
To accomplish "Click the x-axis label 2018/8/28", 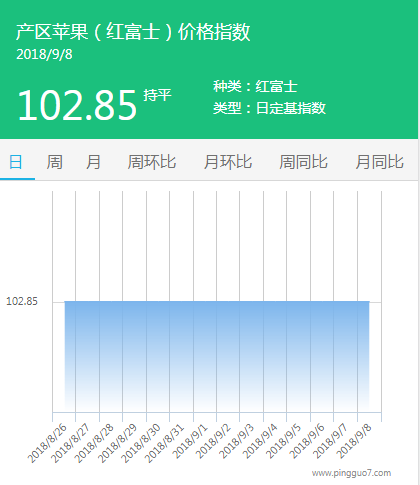I will click(x=94, y=443).
